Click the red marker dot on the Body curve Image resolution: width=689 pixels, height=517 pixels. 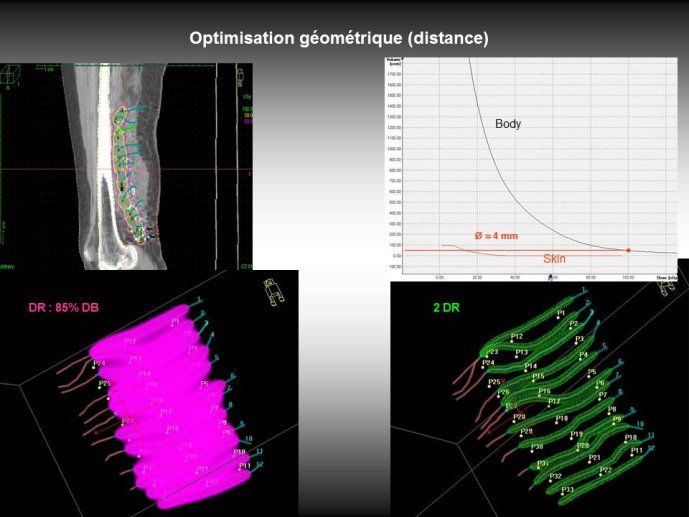(x=628, y=250)
